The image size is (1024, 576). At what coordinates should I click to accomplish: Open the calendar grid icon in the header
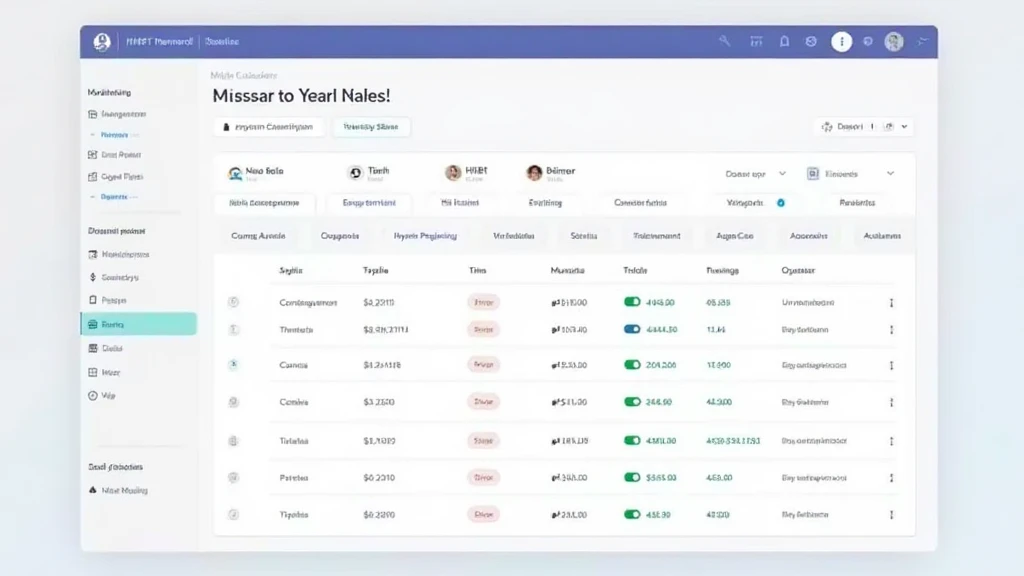(756, 41)
